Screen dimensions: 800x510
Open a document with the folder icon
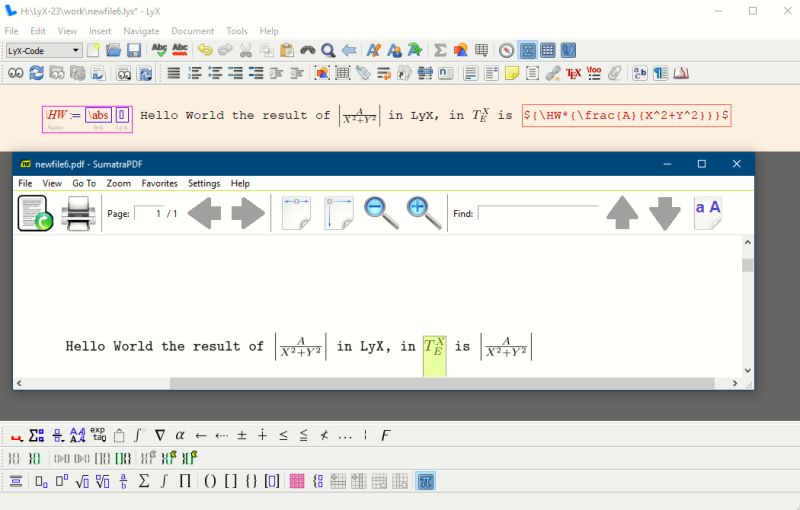tap(113, 50)
